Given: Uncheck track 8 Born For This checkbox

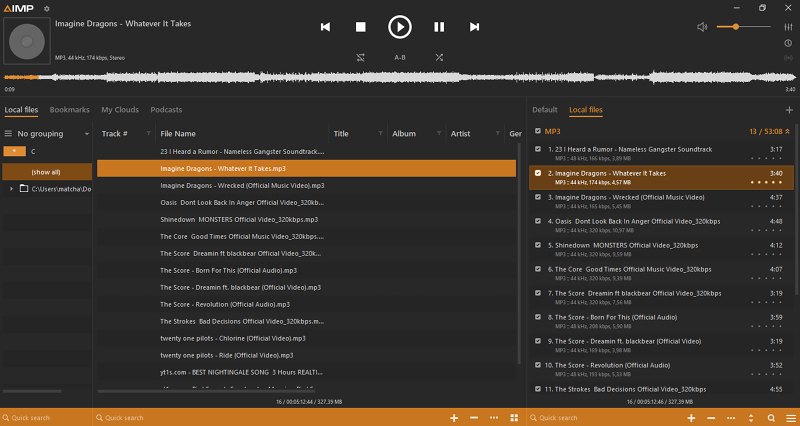Looking at the screenshot, I should pos(538,317).
